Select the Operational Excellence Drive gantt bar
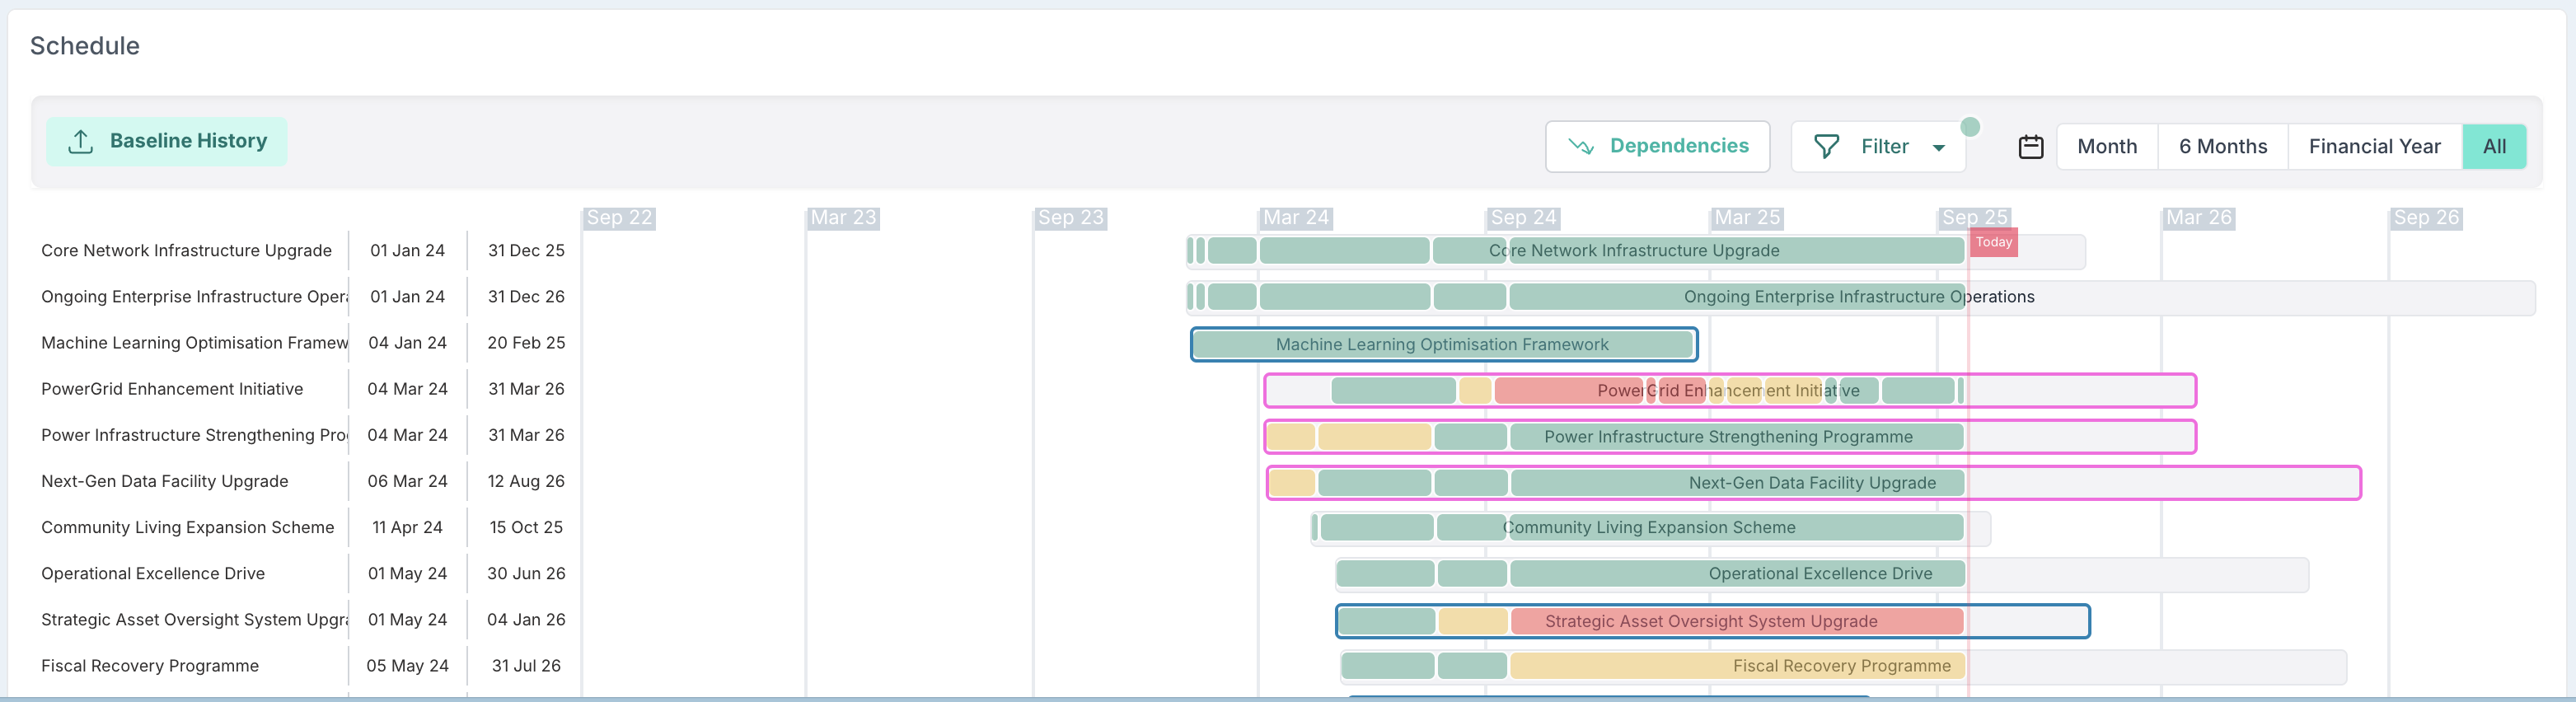This screenshot has height=702, width=2576. click(x=1736, y=574)
